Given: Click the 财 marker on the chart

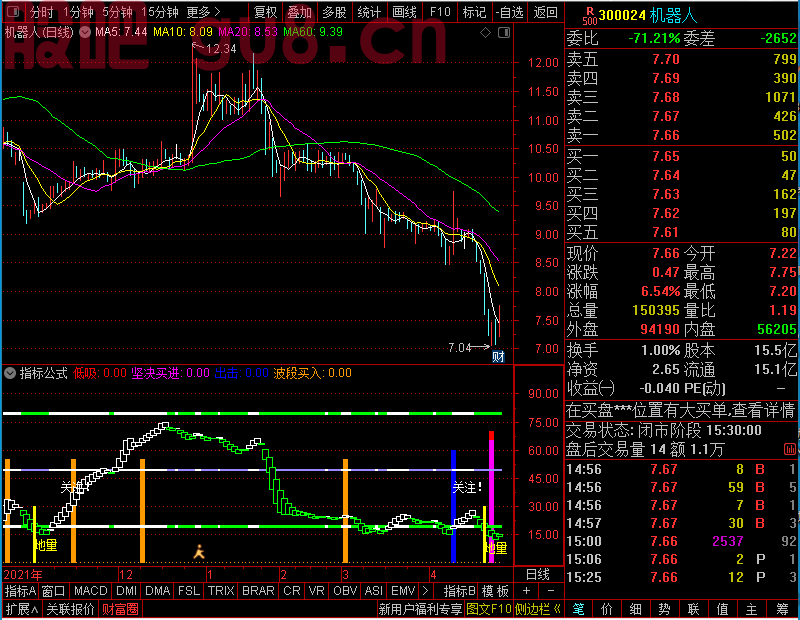Looking at the screenshot, I should pos(498,356).
